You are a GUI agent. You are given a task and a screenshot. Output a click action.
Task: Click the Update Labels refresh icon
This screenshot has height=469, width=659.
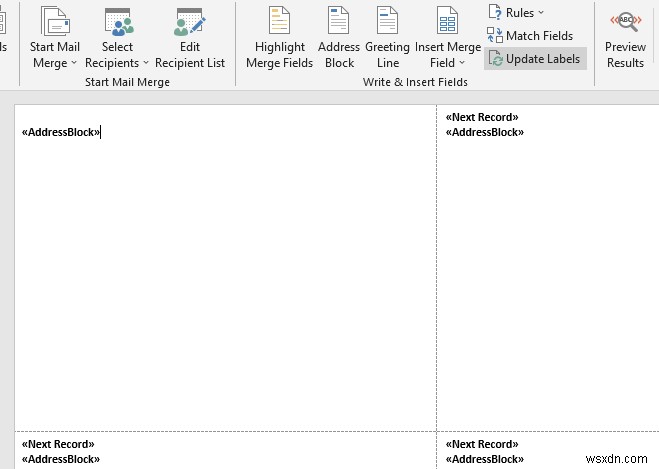click(496, 58)
